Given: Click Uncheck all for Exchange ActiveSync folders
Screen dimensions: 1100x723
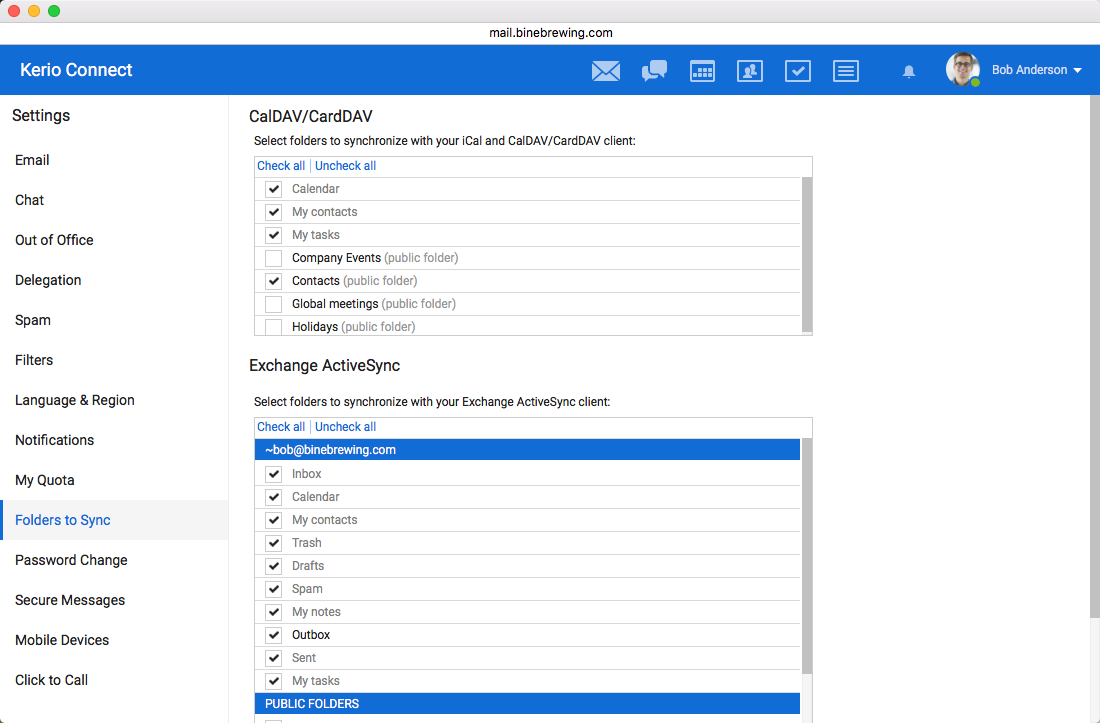Looking at the screenshot, I should [x=345, y=426].
